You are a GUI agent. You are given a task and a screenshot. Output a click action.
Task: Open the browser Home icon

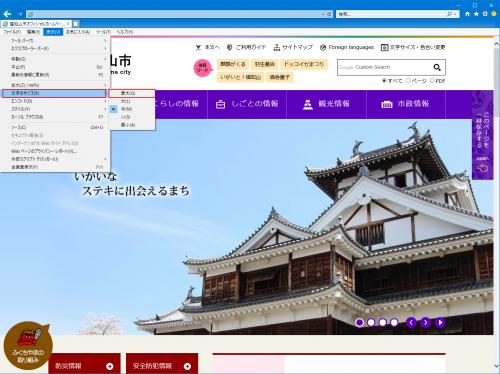tap(467, 14)
